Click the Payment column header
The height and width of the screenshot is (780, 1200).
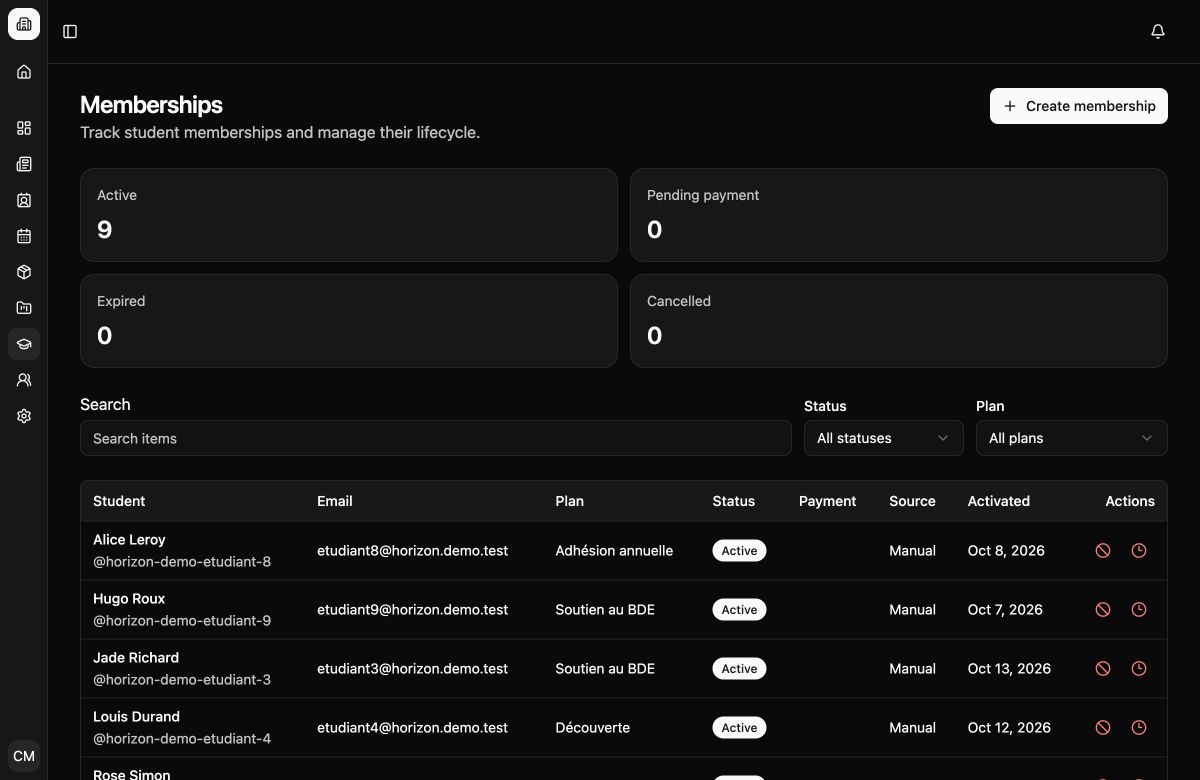(x=828, y=501)
